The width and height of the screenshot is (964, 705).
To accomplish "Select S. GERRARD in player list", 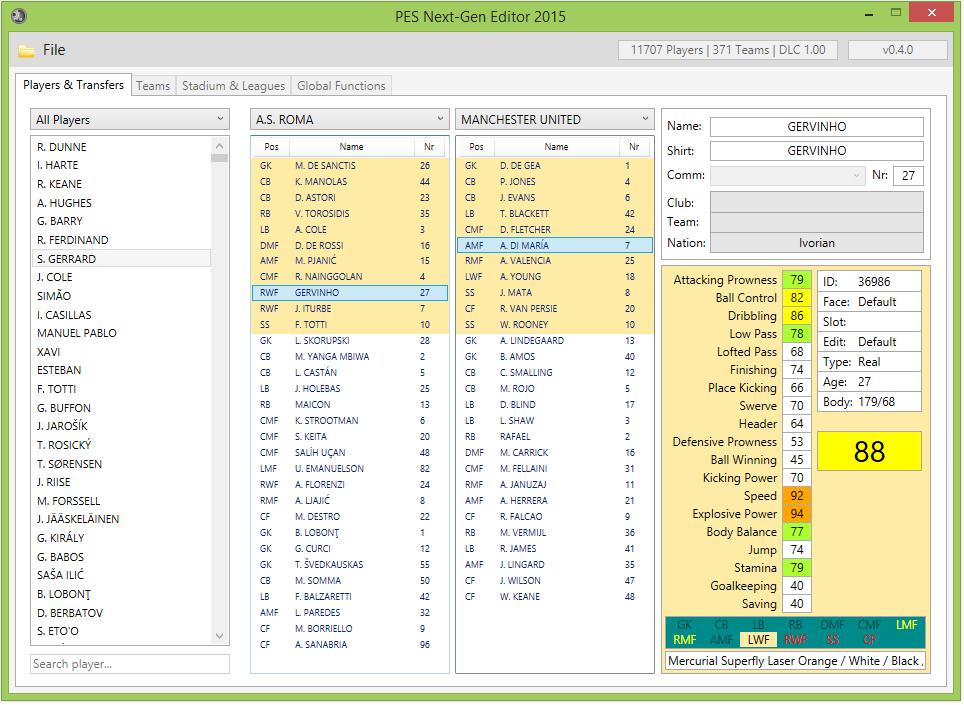I will pos(122,259).
